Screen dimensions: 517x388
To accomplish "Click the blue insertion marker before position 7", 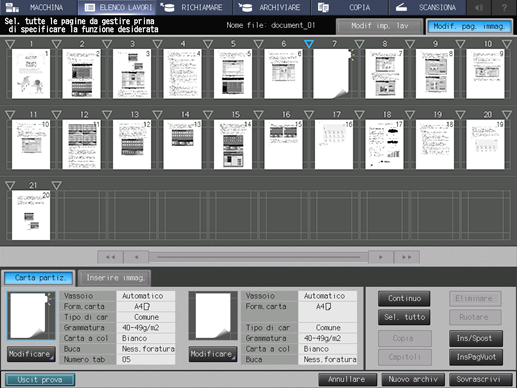I will point(309,44).
